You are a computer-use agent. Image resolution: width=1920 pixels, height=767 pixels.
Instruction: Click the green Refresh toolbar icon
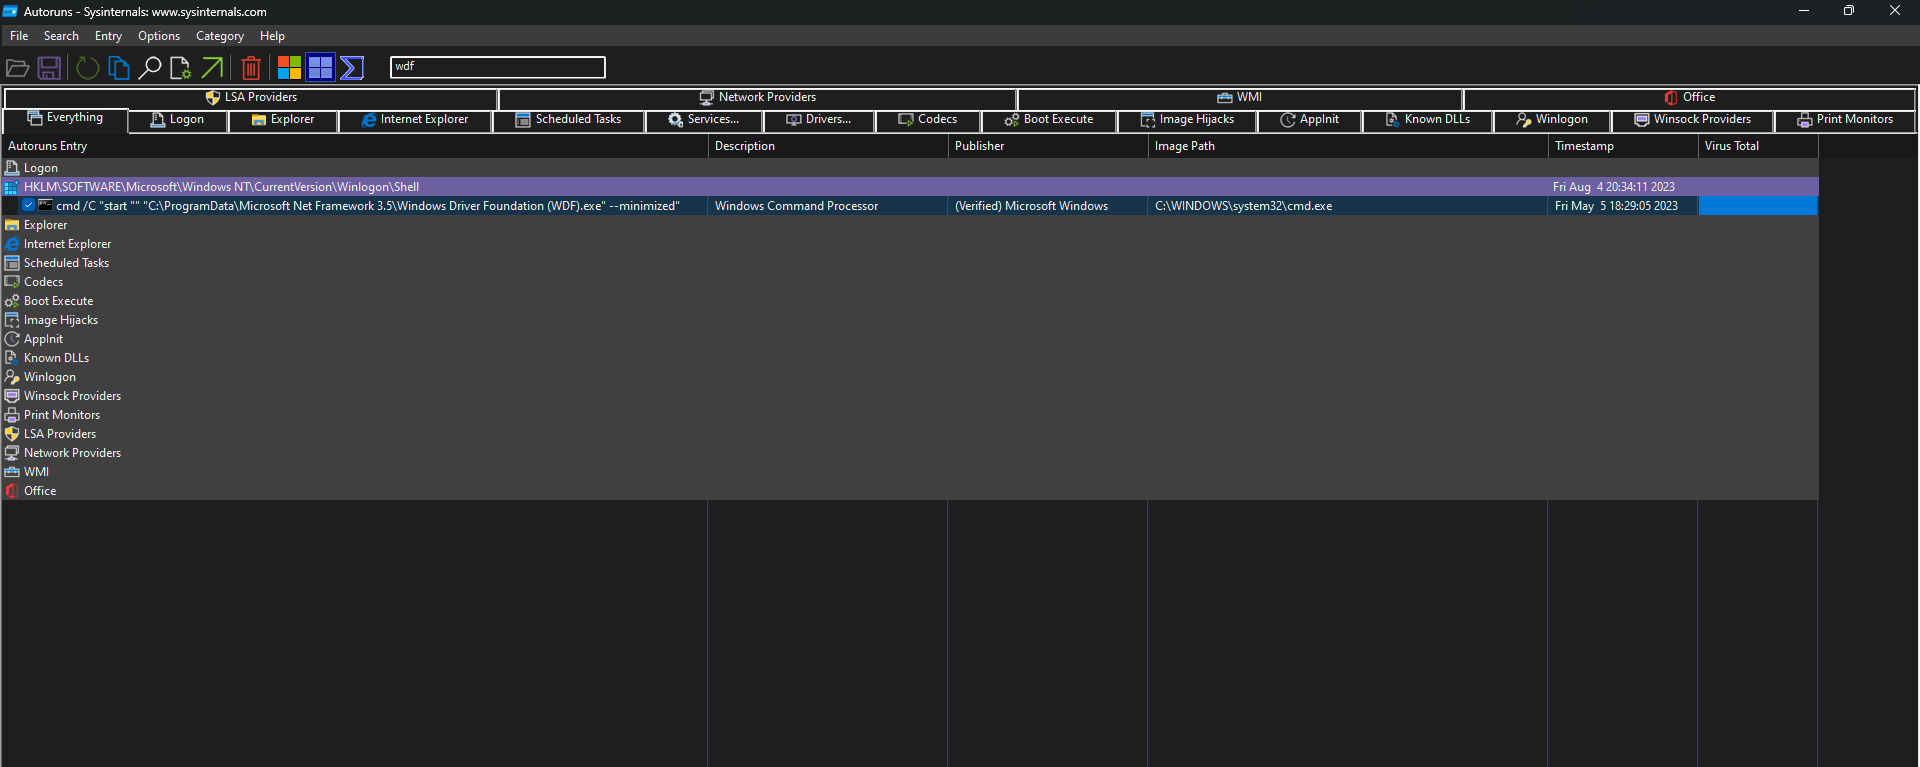pos(88,68)
